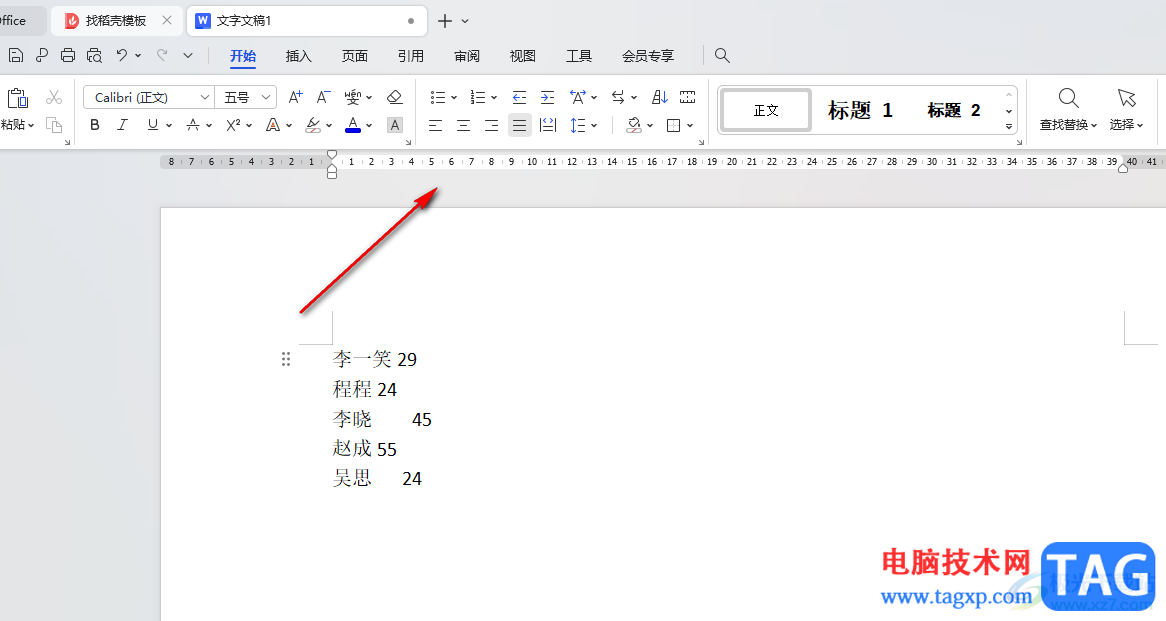Insert a numbered list

[x=477, y=97]
